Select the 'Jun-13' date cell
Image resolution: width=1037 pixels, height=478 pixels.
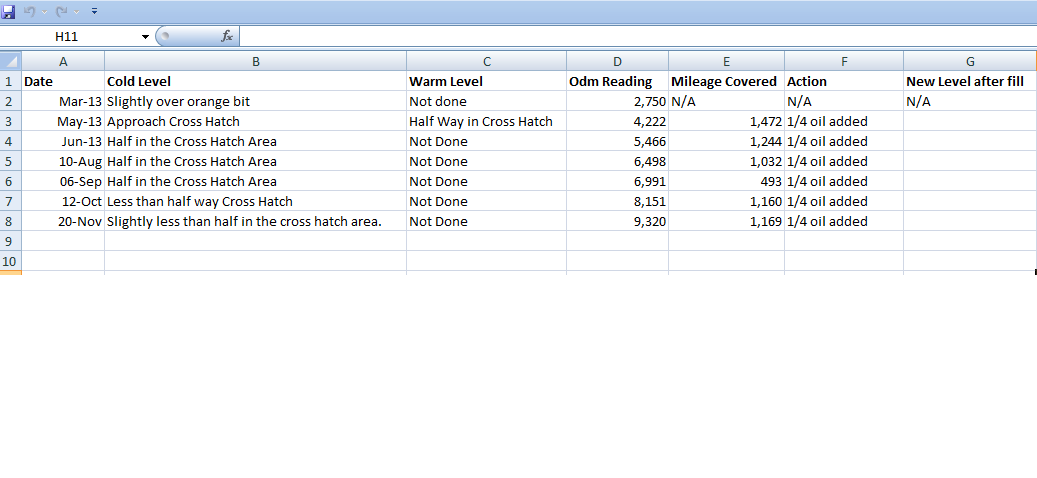coord(63,141)
